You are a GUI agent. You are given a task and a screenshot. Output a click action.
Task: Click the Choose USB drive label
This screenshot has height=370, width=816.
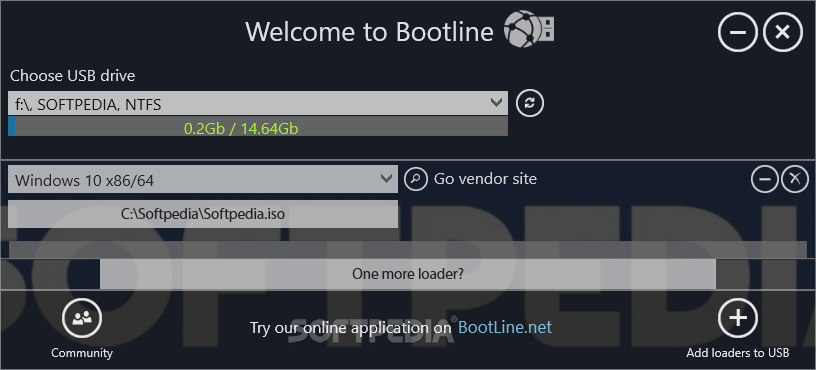pos(73,76)
